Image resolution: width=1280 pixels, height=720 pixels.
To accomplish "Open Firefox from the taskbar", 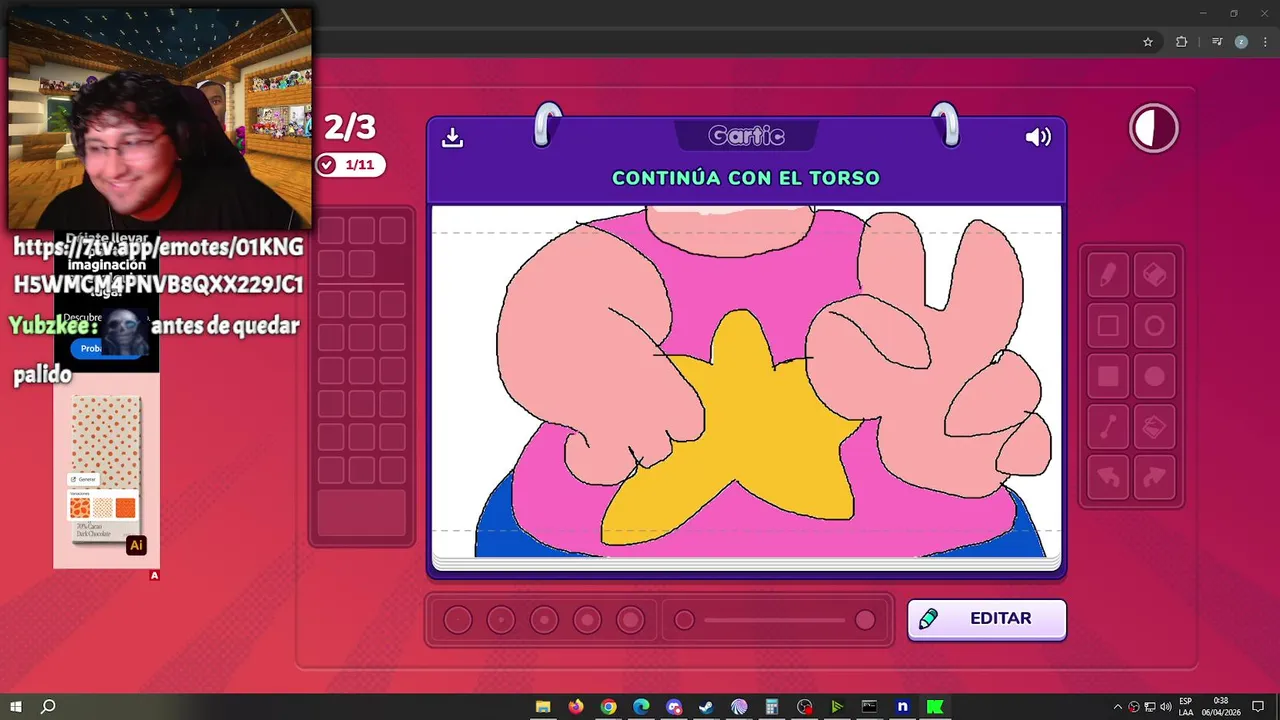I will pos(576,707).
